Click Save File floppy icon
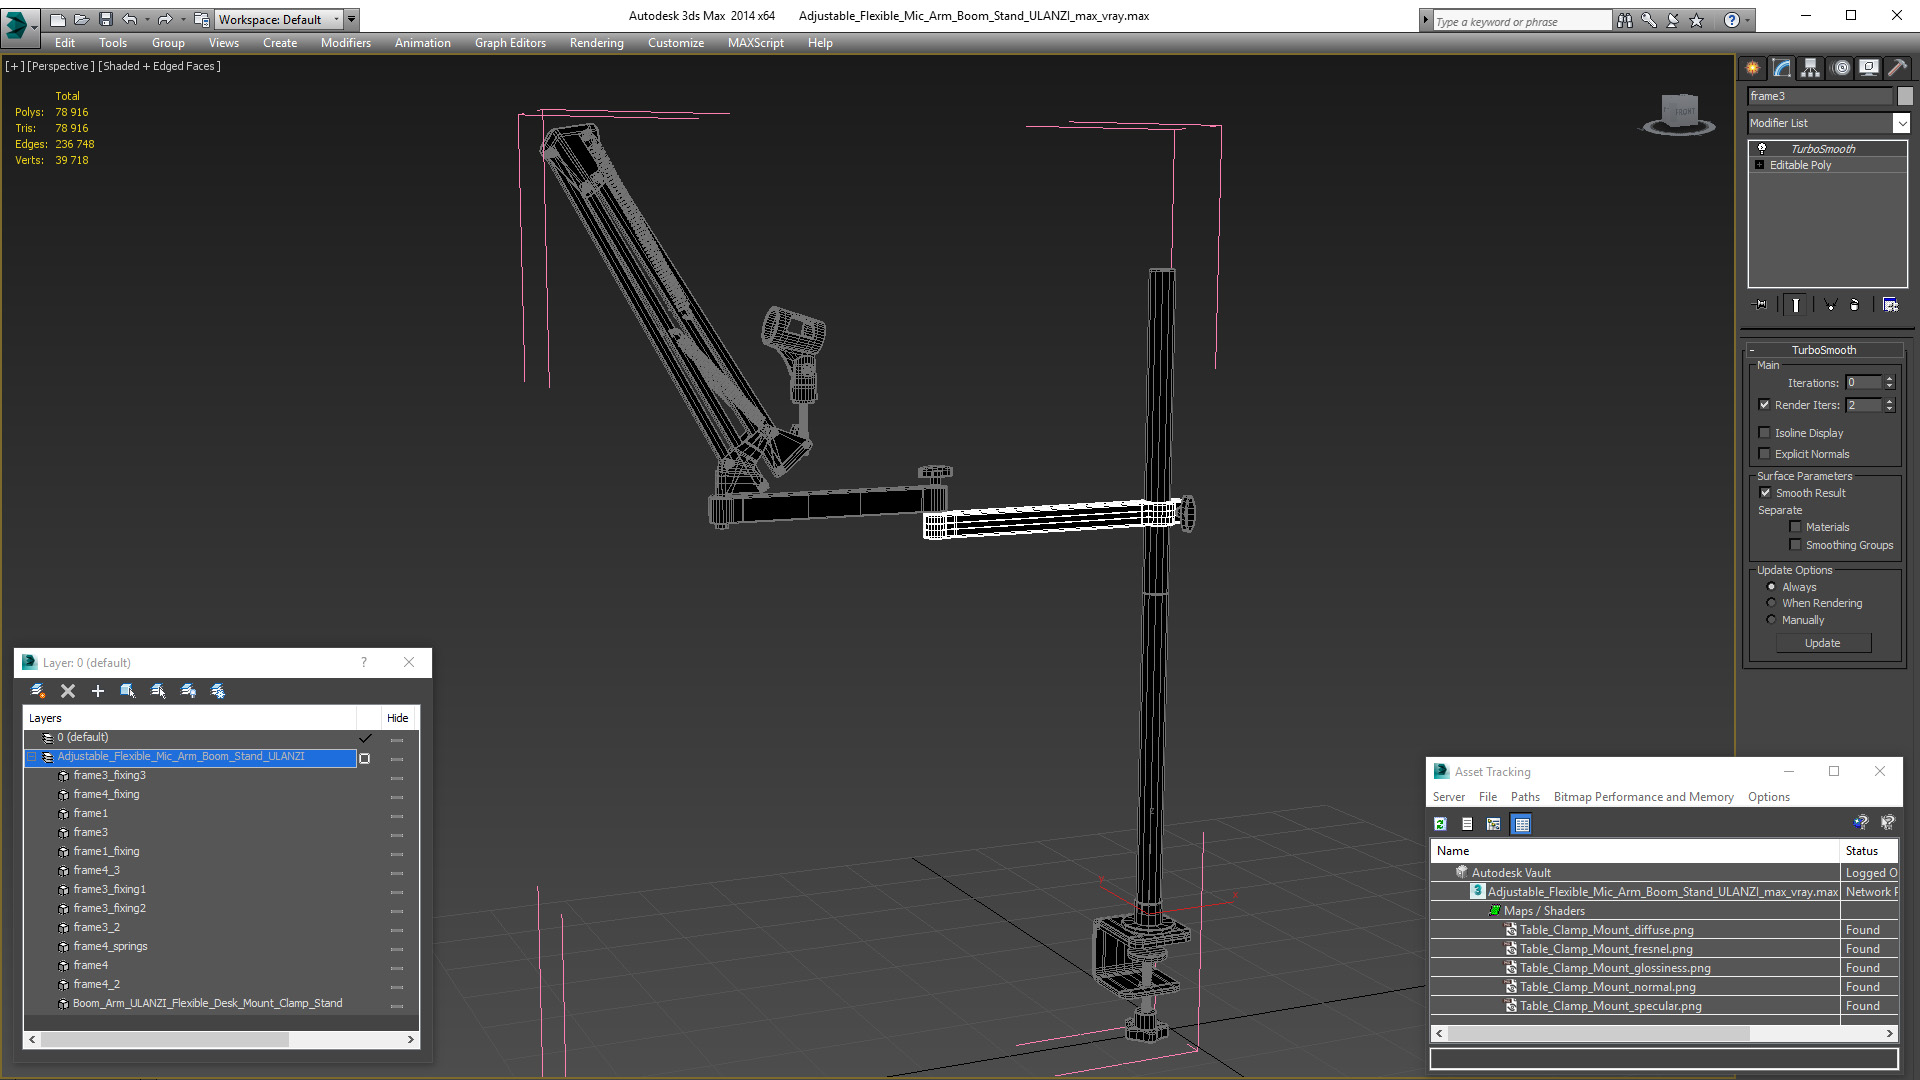The width and height of the screenshot is (1920, 1080). pyautogui.click(x=106, y=19)
